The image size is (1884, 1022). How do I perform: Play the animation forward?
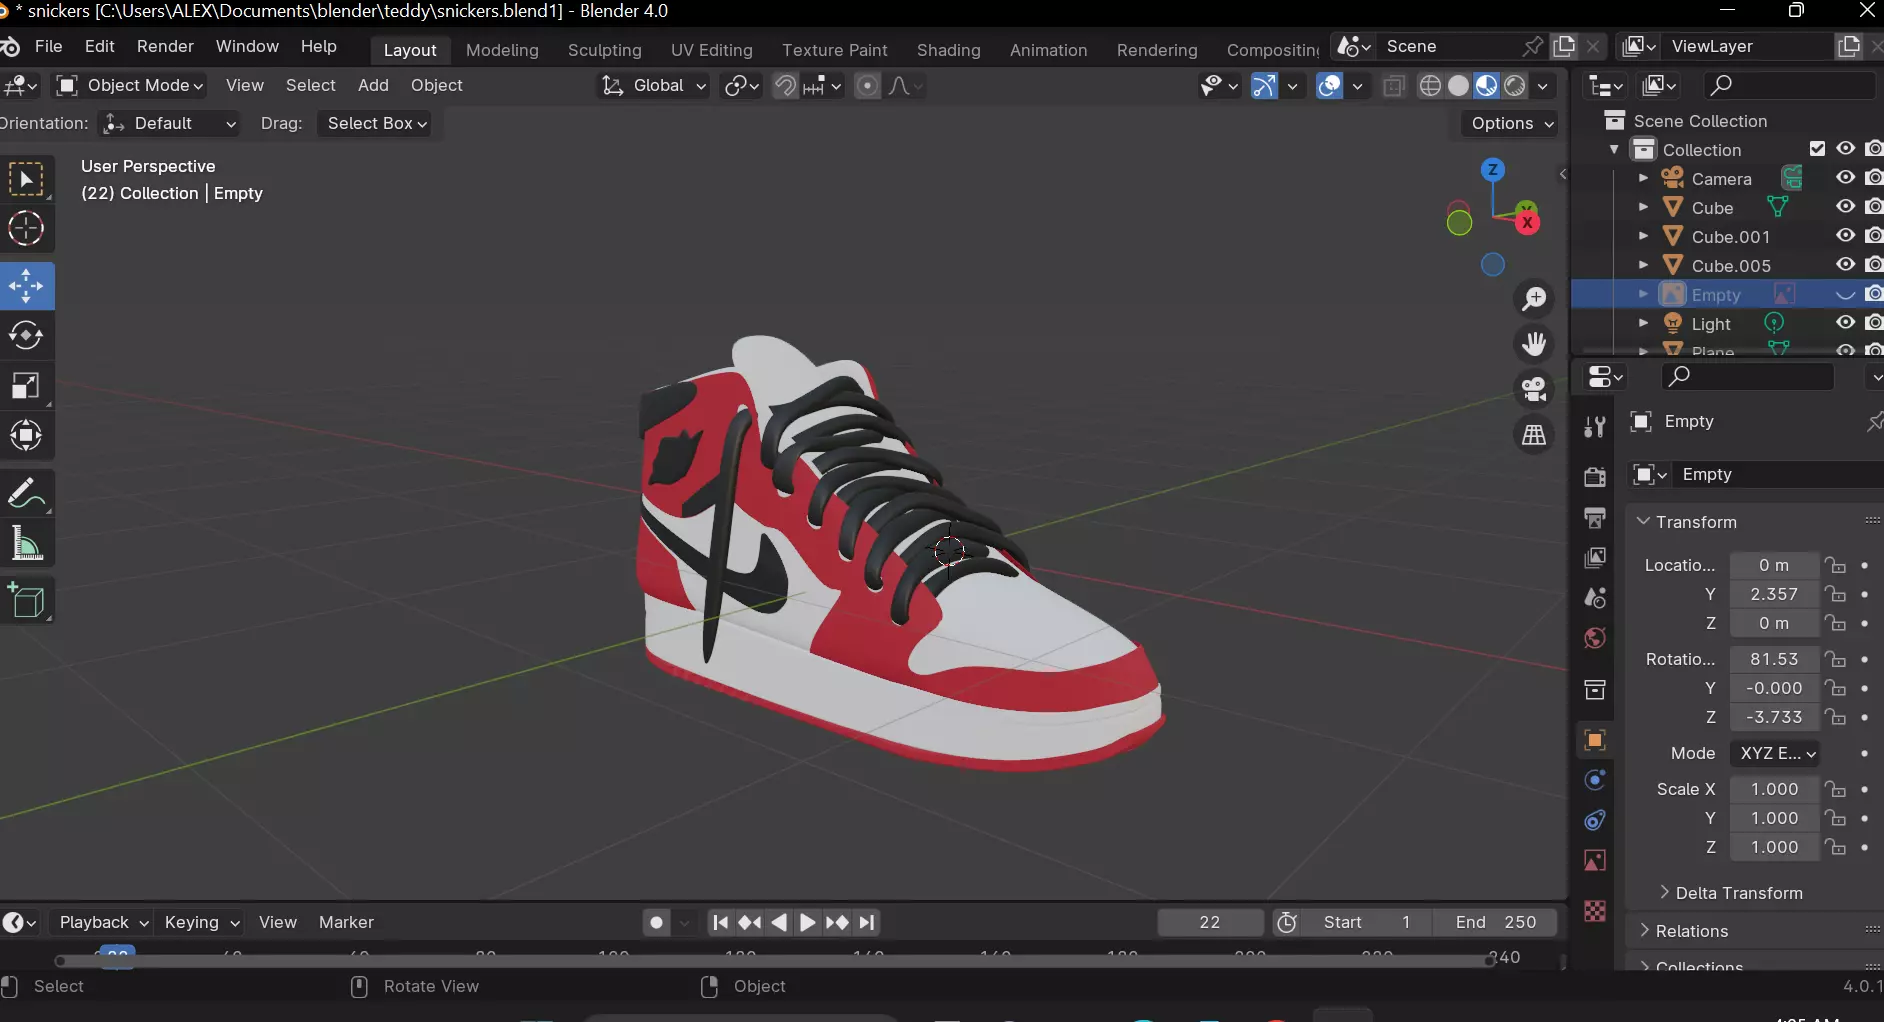[x=808, y=923]
